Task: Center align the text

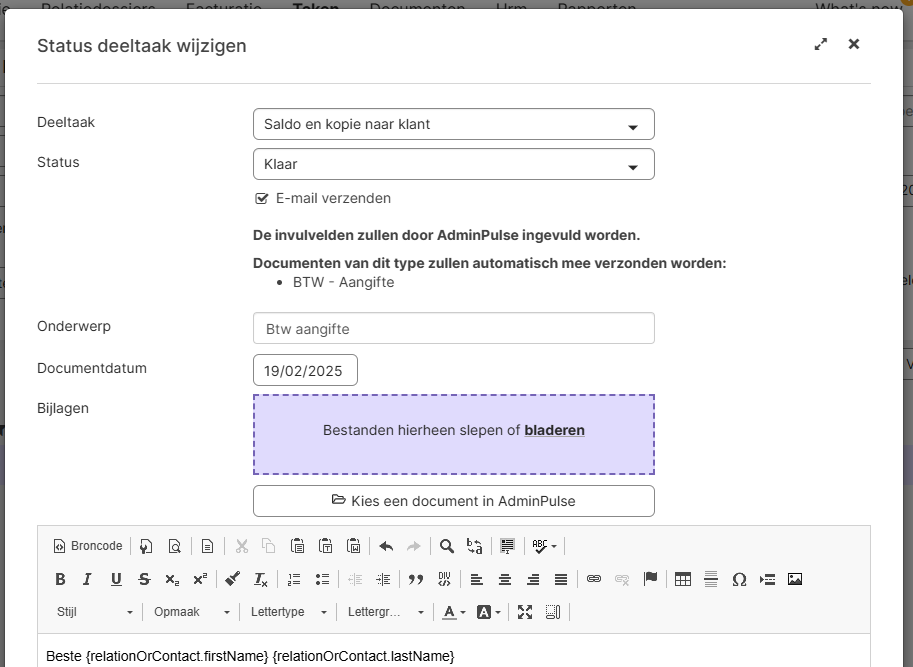Action: click(x=505, y=579)
